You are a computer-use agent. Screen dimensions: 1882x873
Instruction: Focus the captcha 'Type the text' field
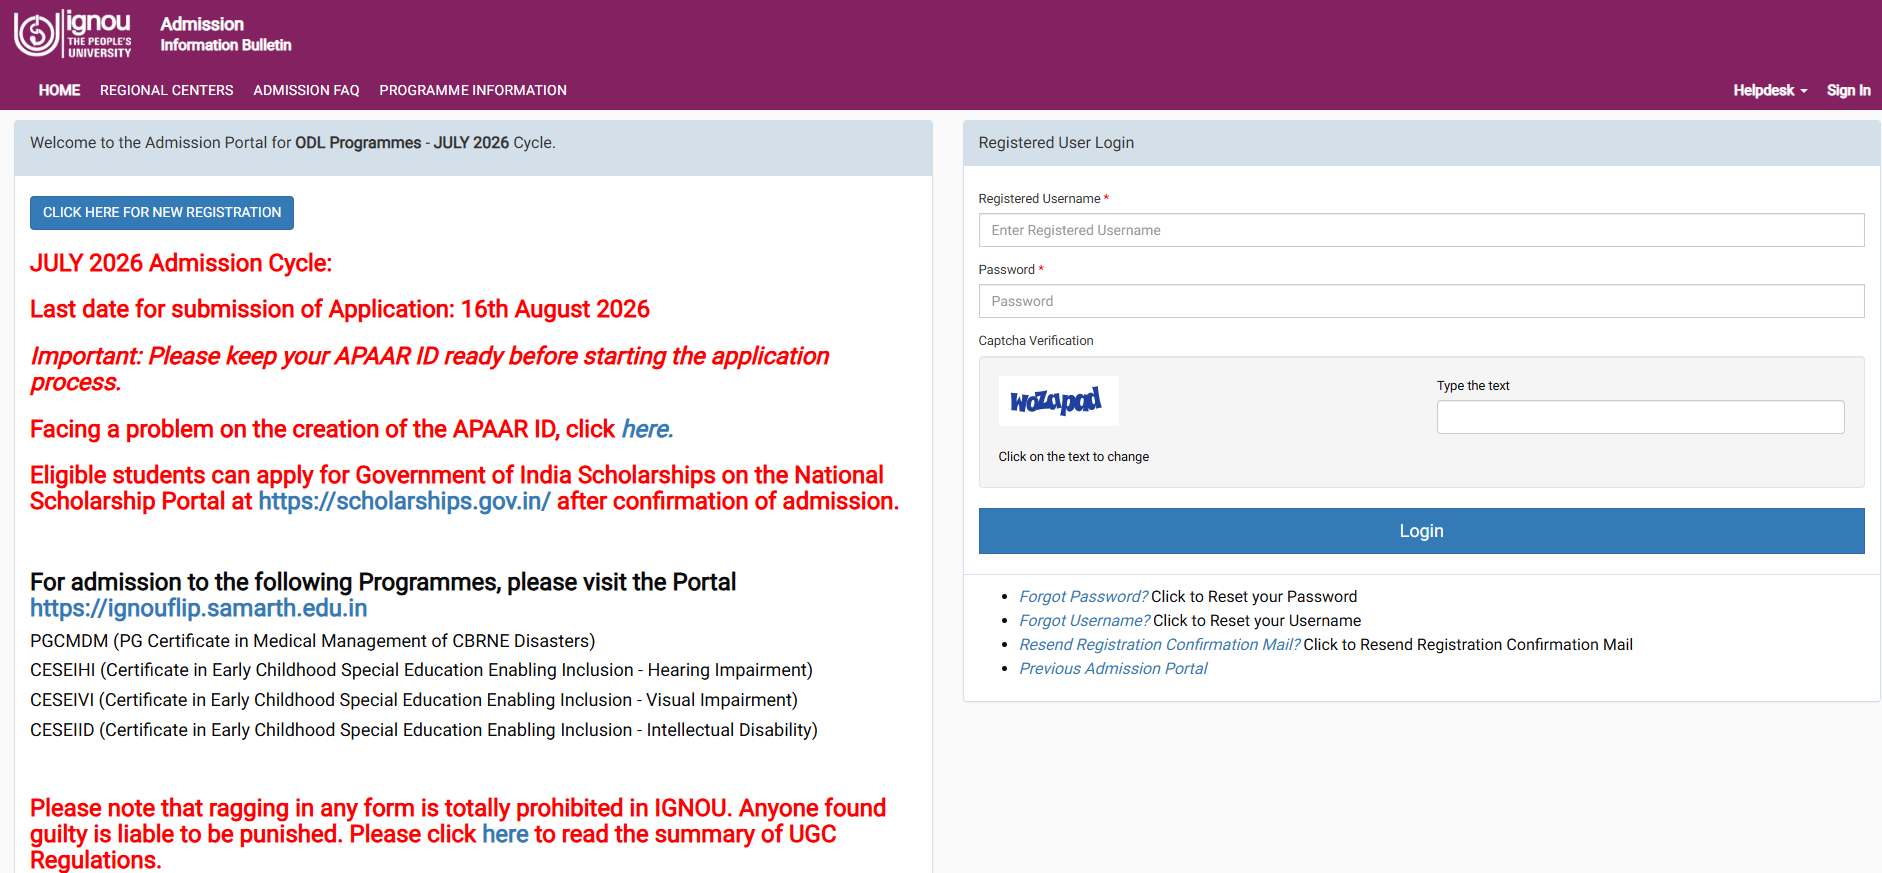point(1640,417)
